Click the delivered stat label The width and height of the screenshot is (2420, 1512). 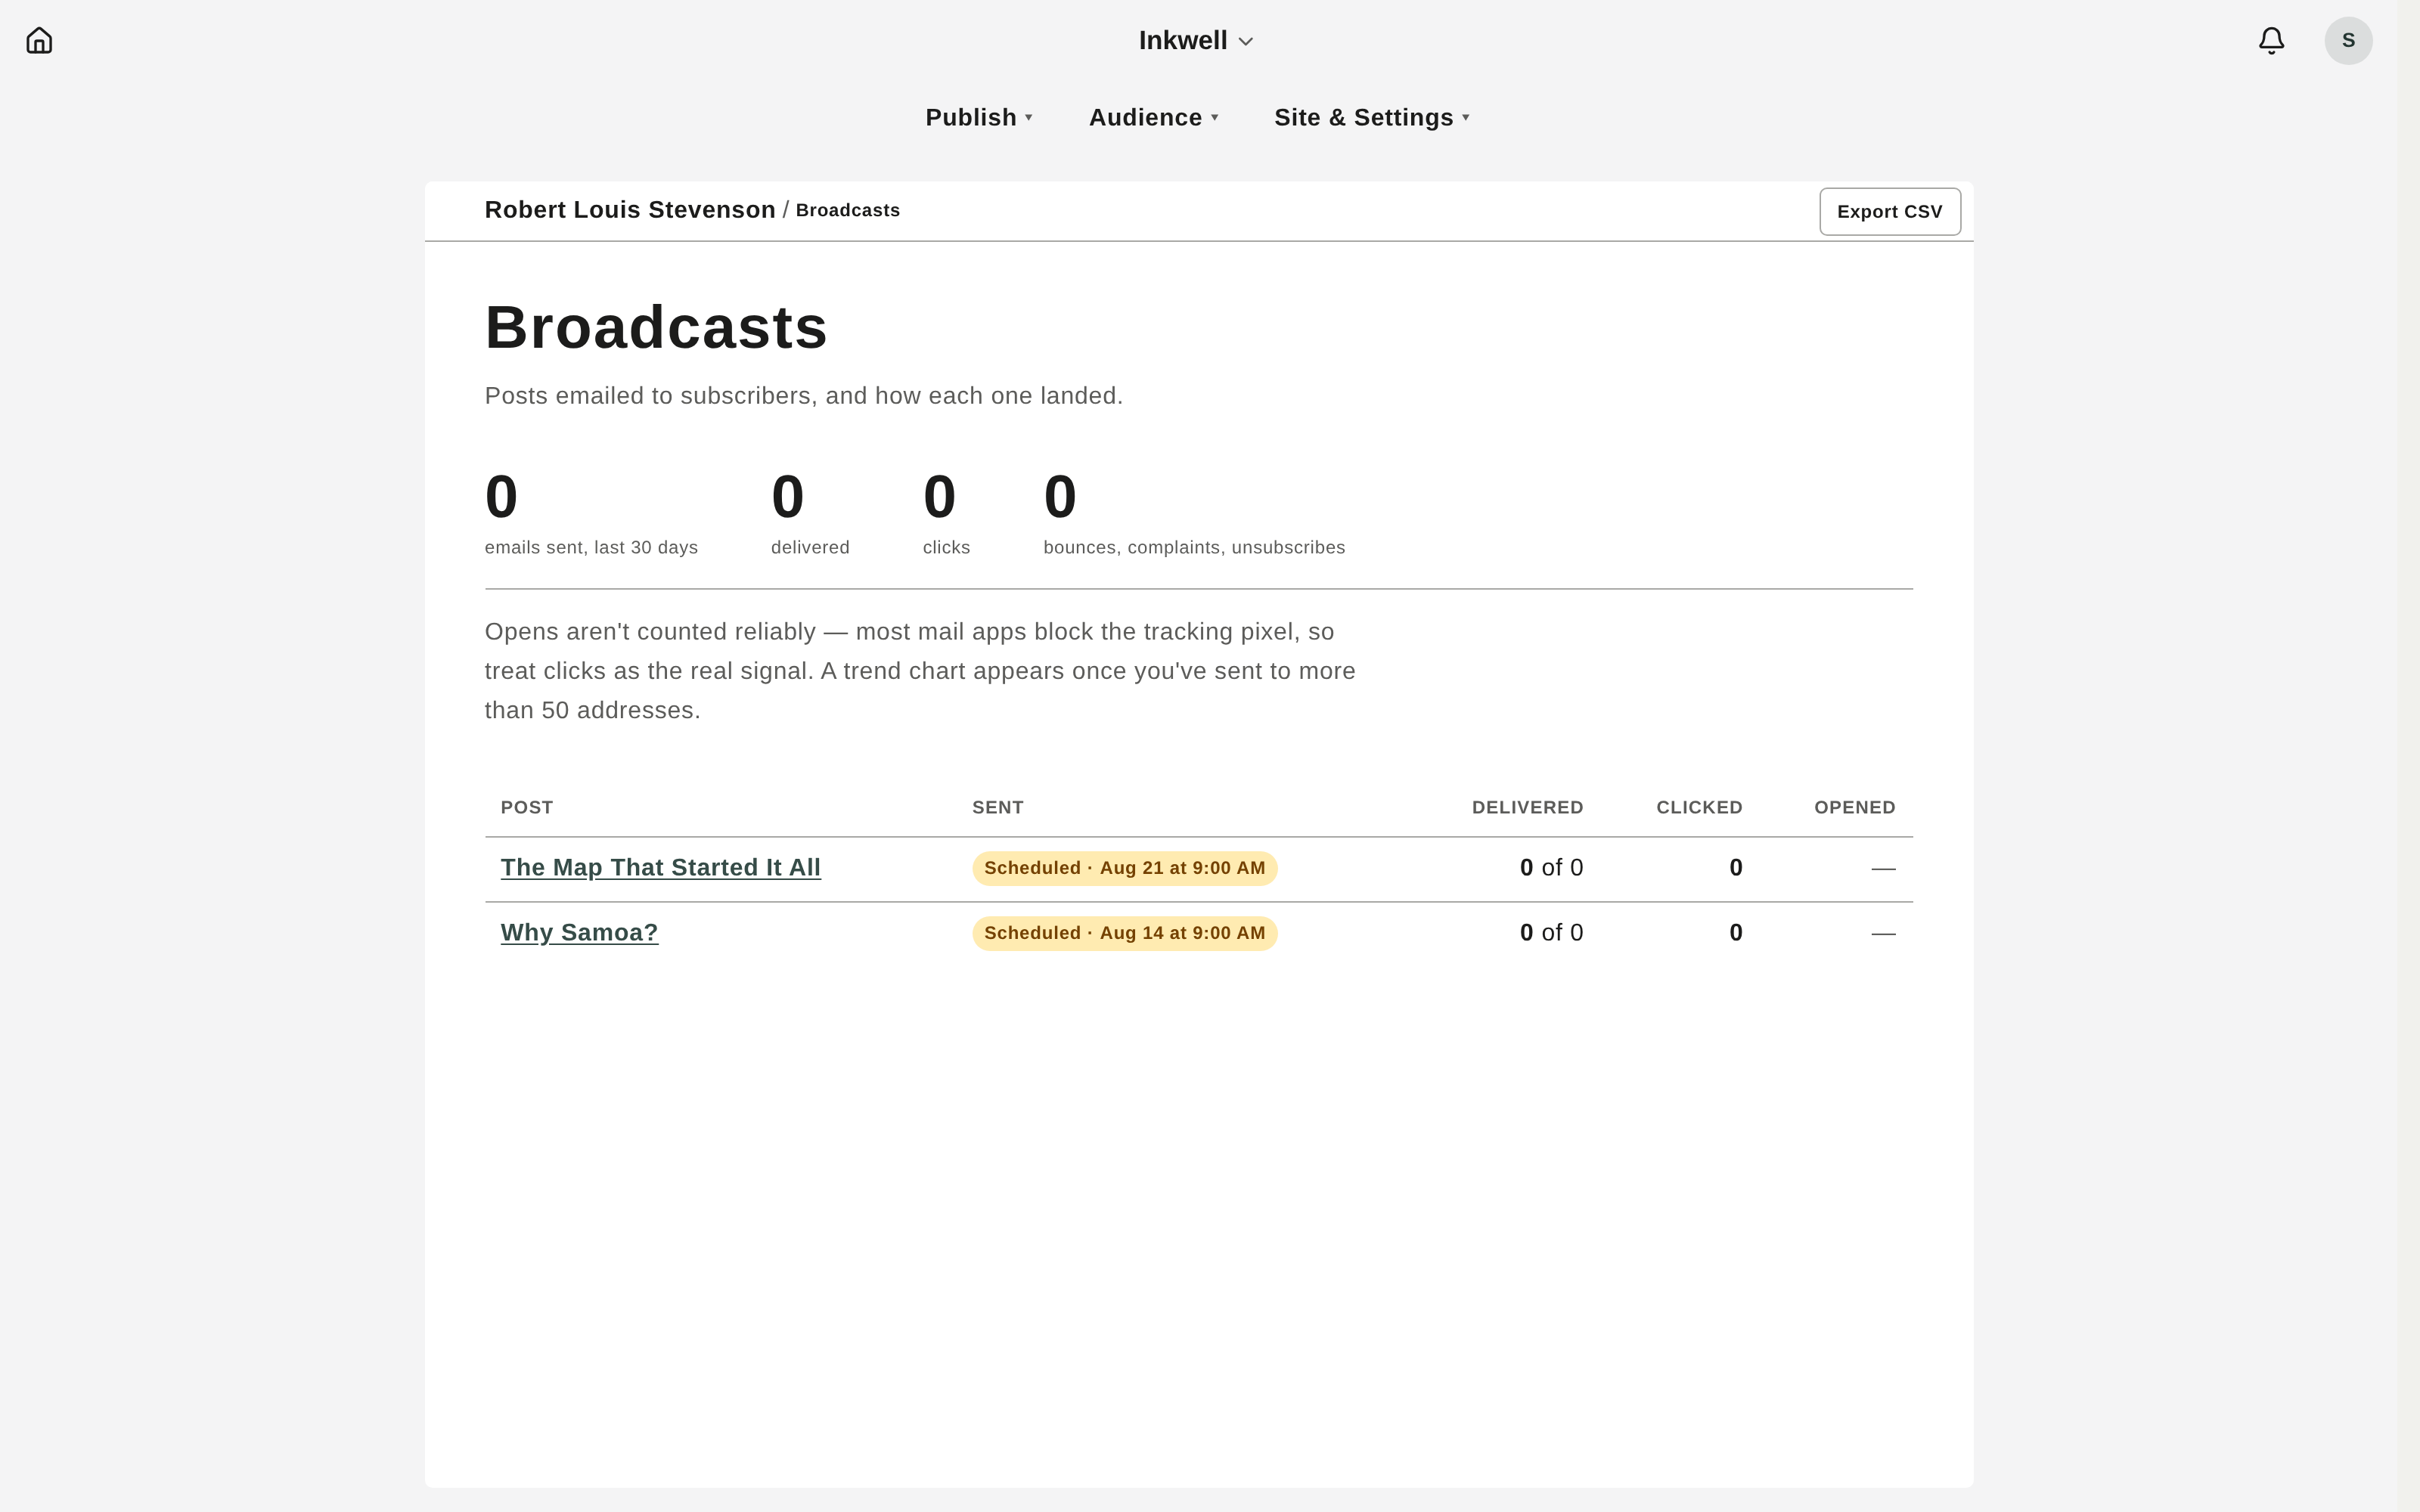coord(811,548)
